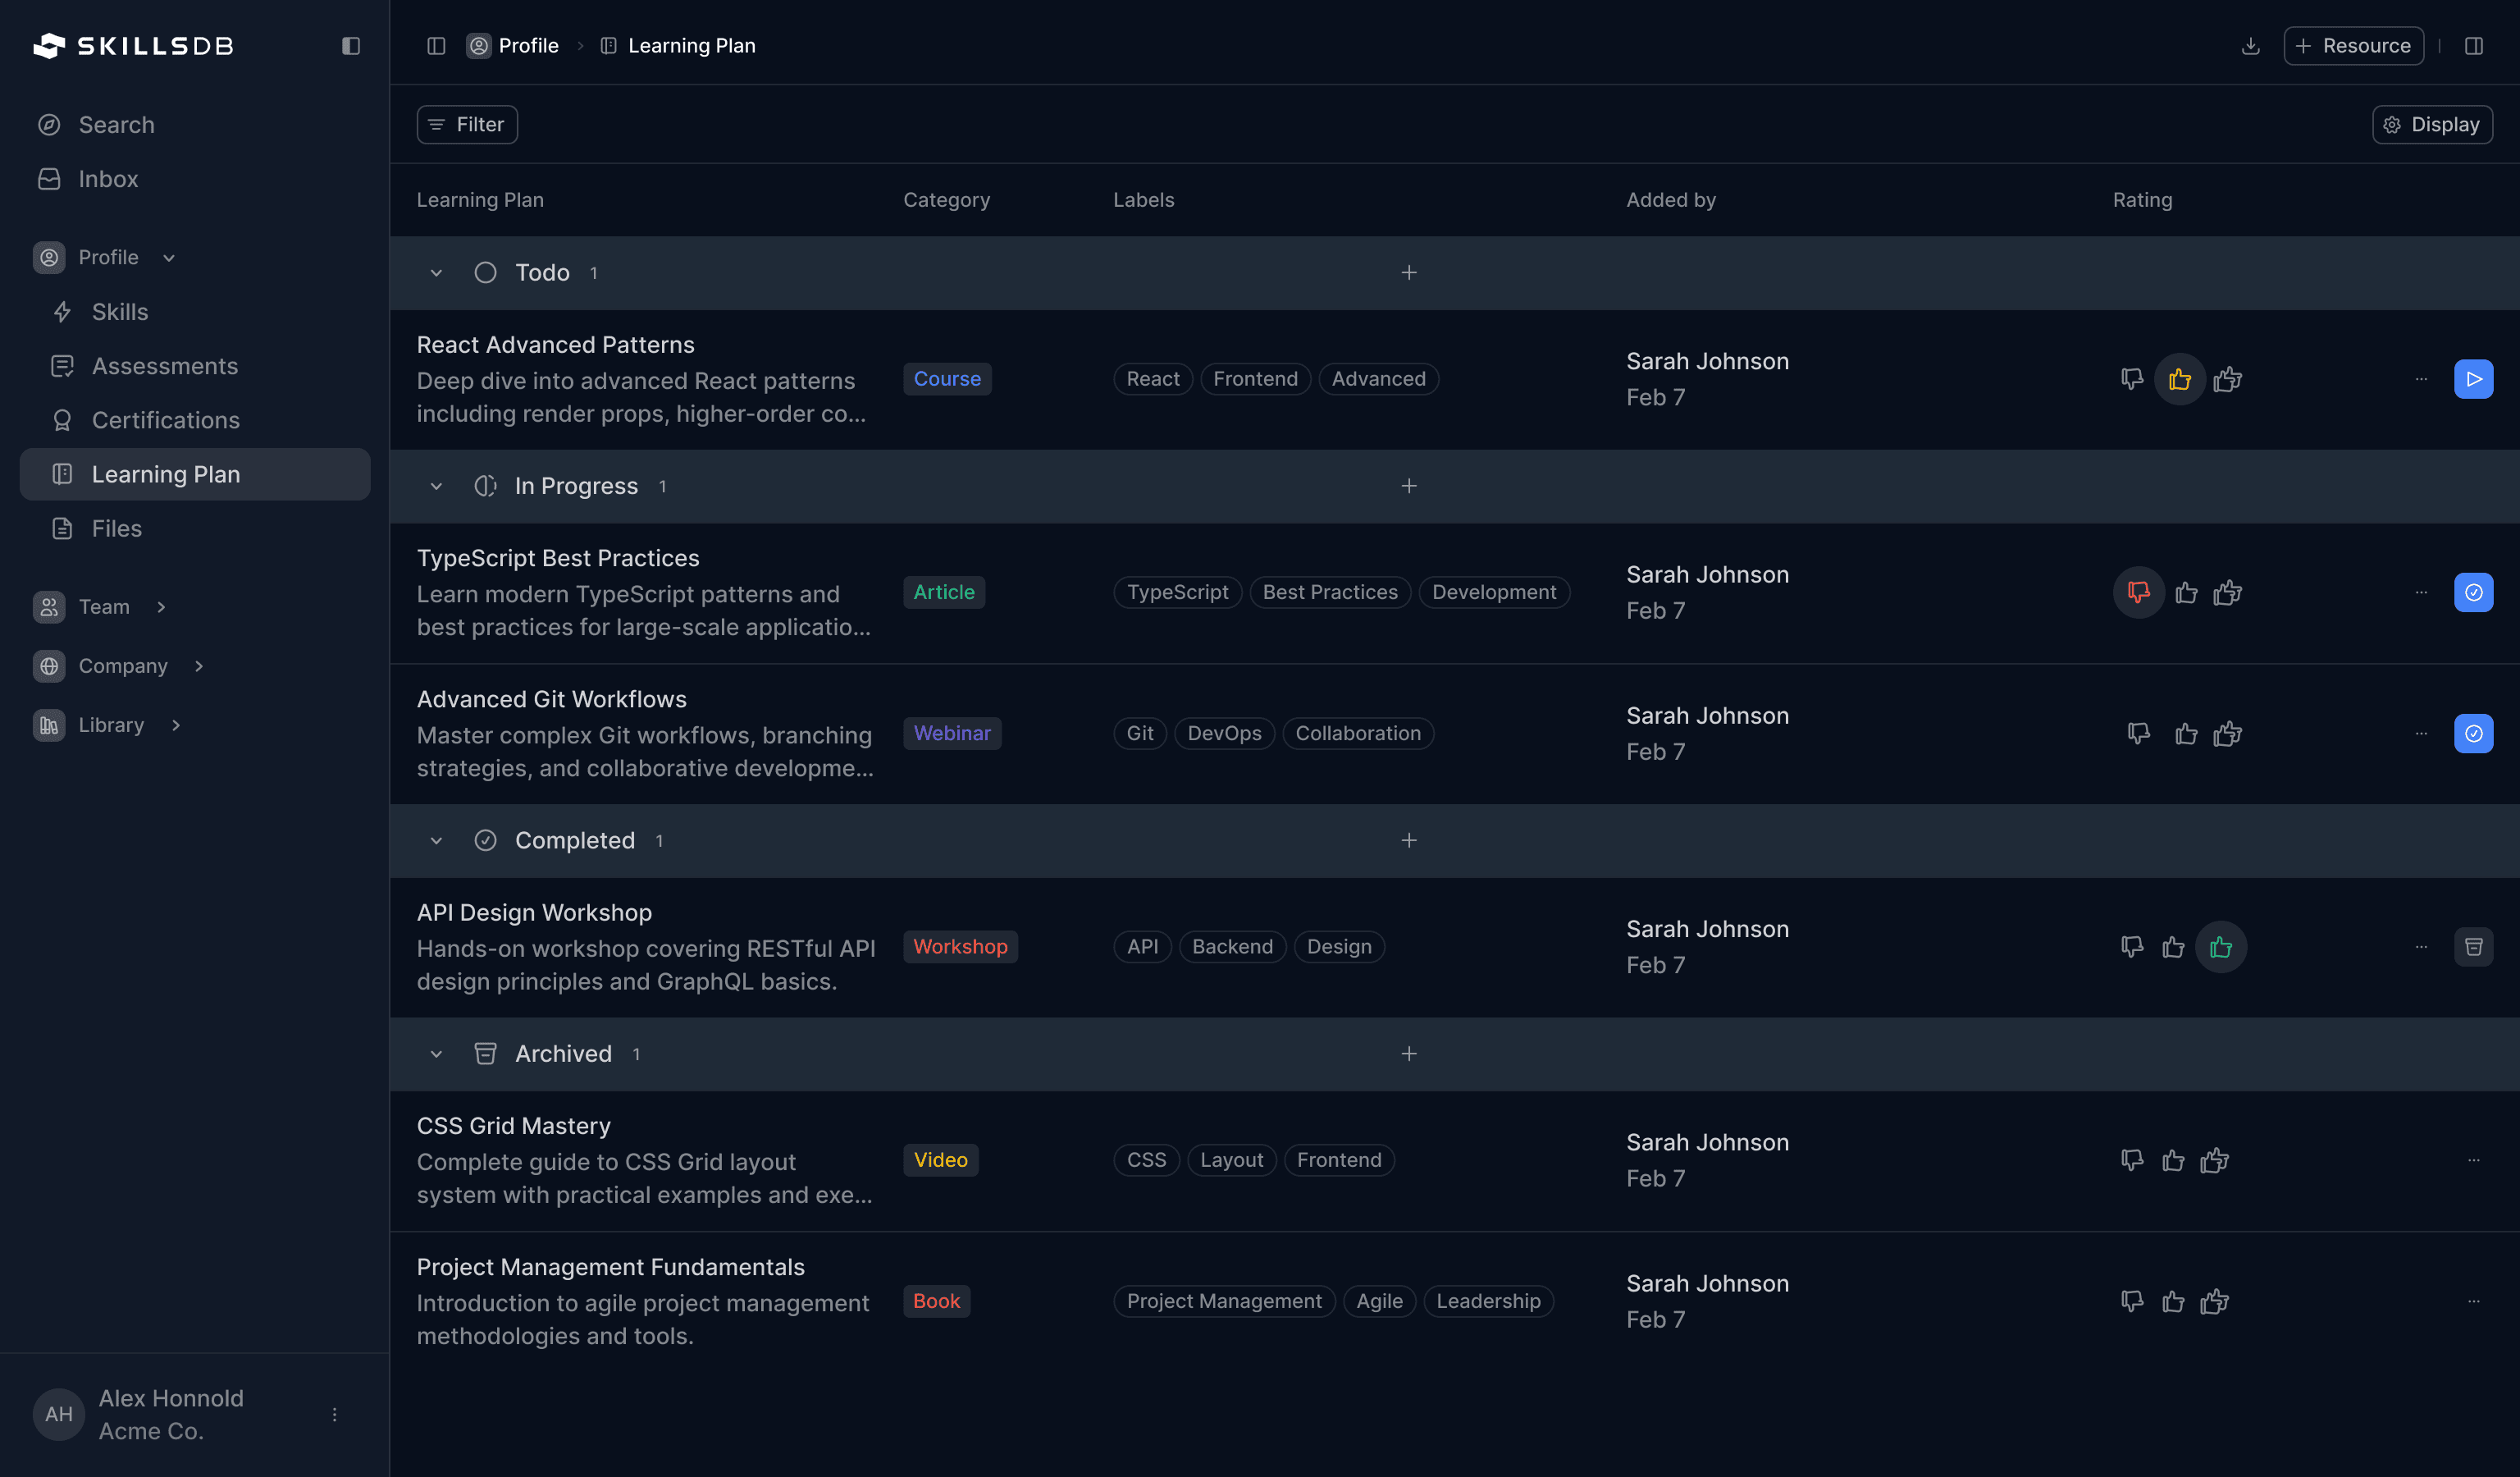Toggle thumbs up rating on React Advanced Patterns

tap(2179, 380)
